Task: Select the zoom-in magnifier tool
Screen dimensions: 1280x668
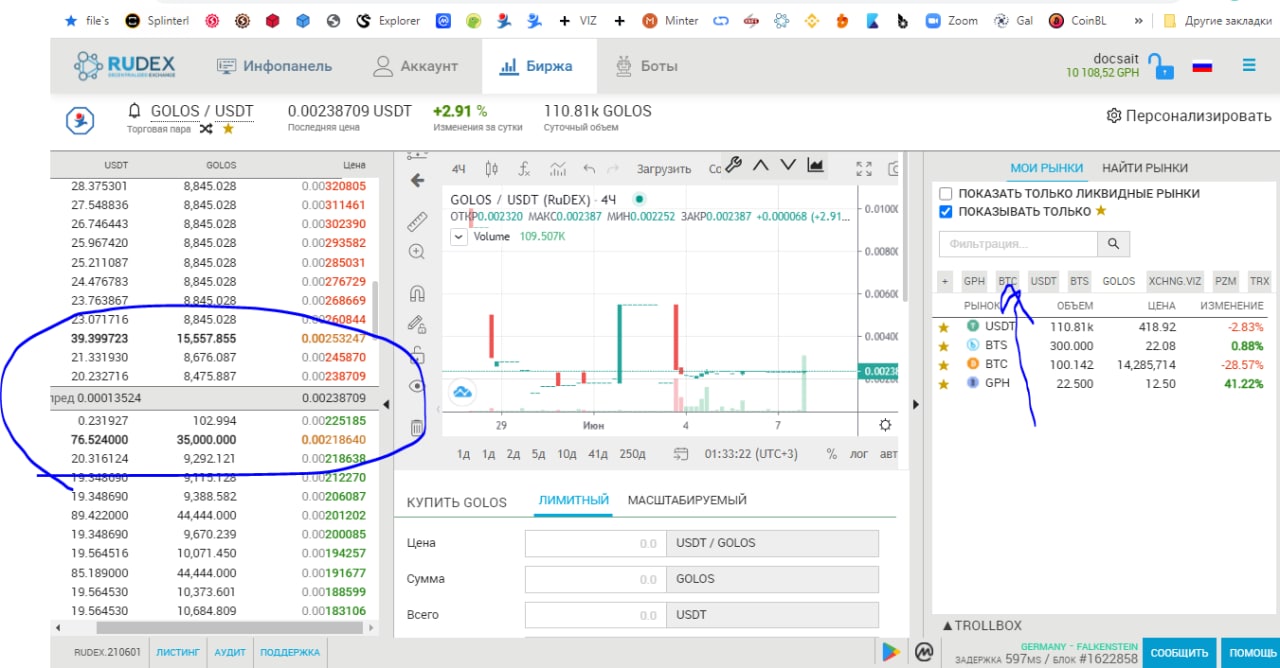Action: (x=418, y=253)
